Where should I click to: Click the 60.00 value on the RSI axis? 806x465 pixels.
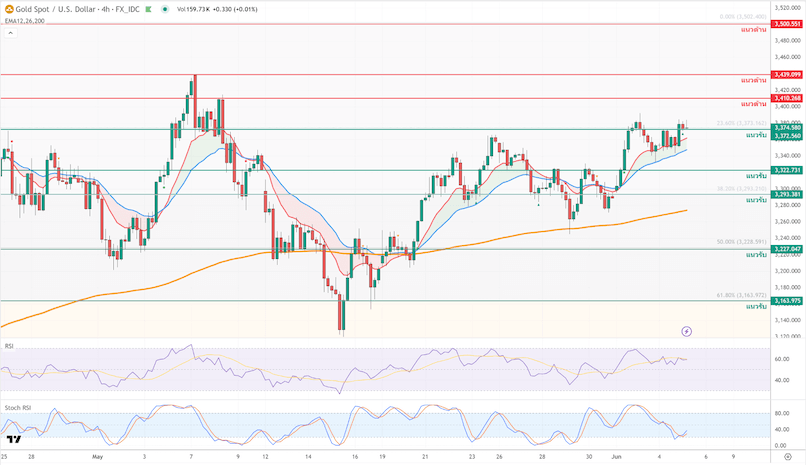coord(782,359)
